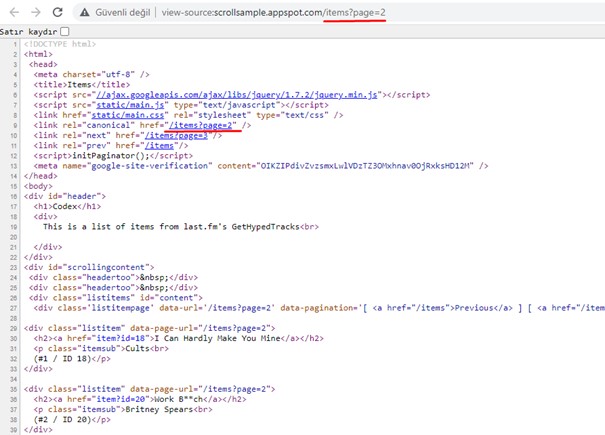Click the meta charset="utf-8" line
The height and width of the screenshot is (435, 605).
click(91, 74)
